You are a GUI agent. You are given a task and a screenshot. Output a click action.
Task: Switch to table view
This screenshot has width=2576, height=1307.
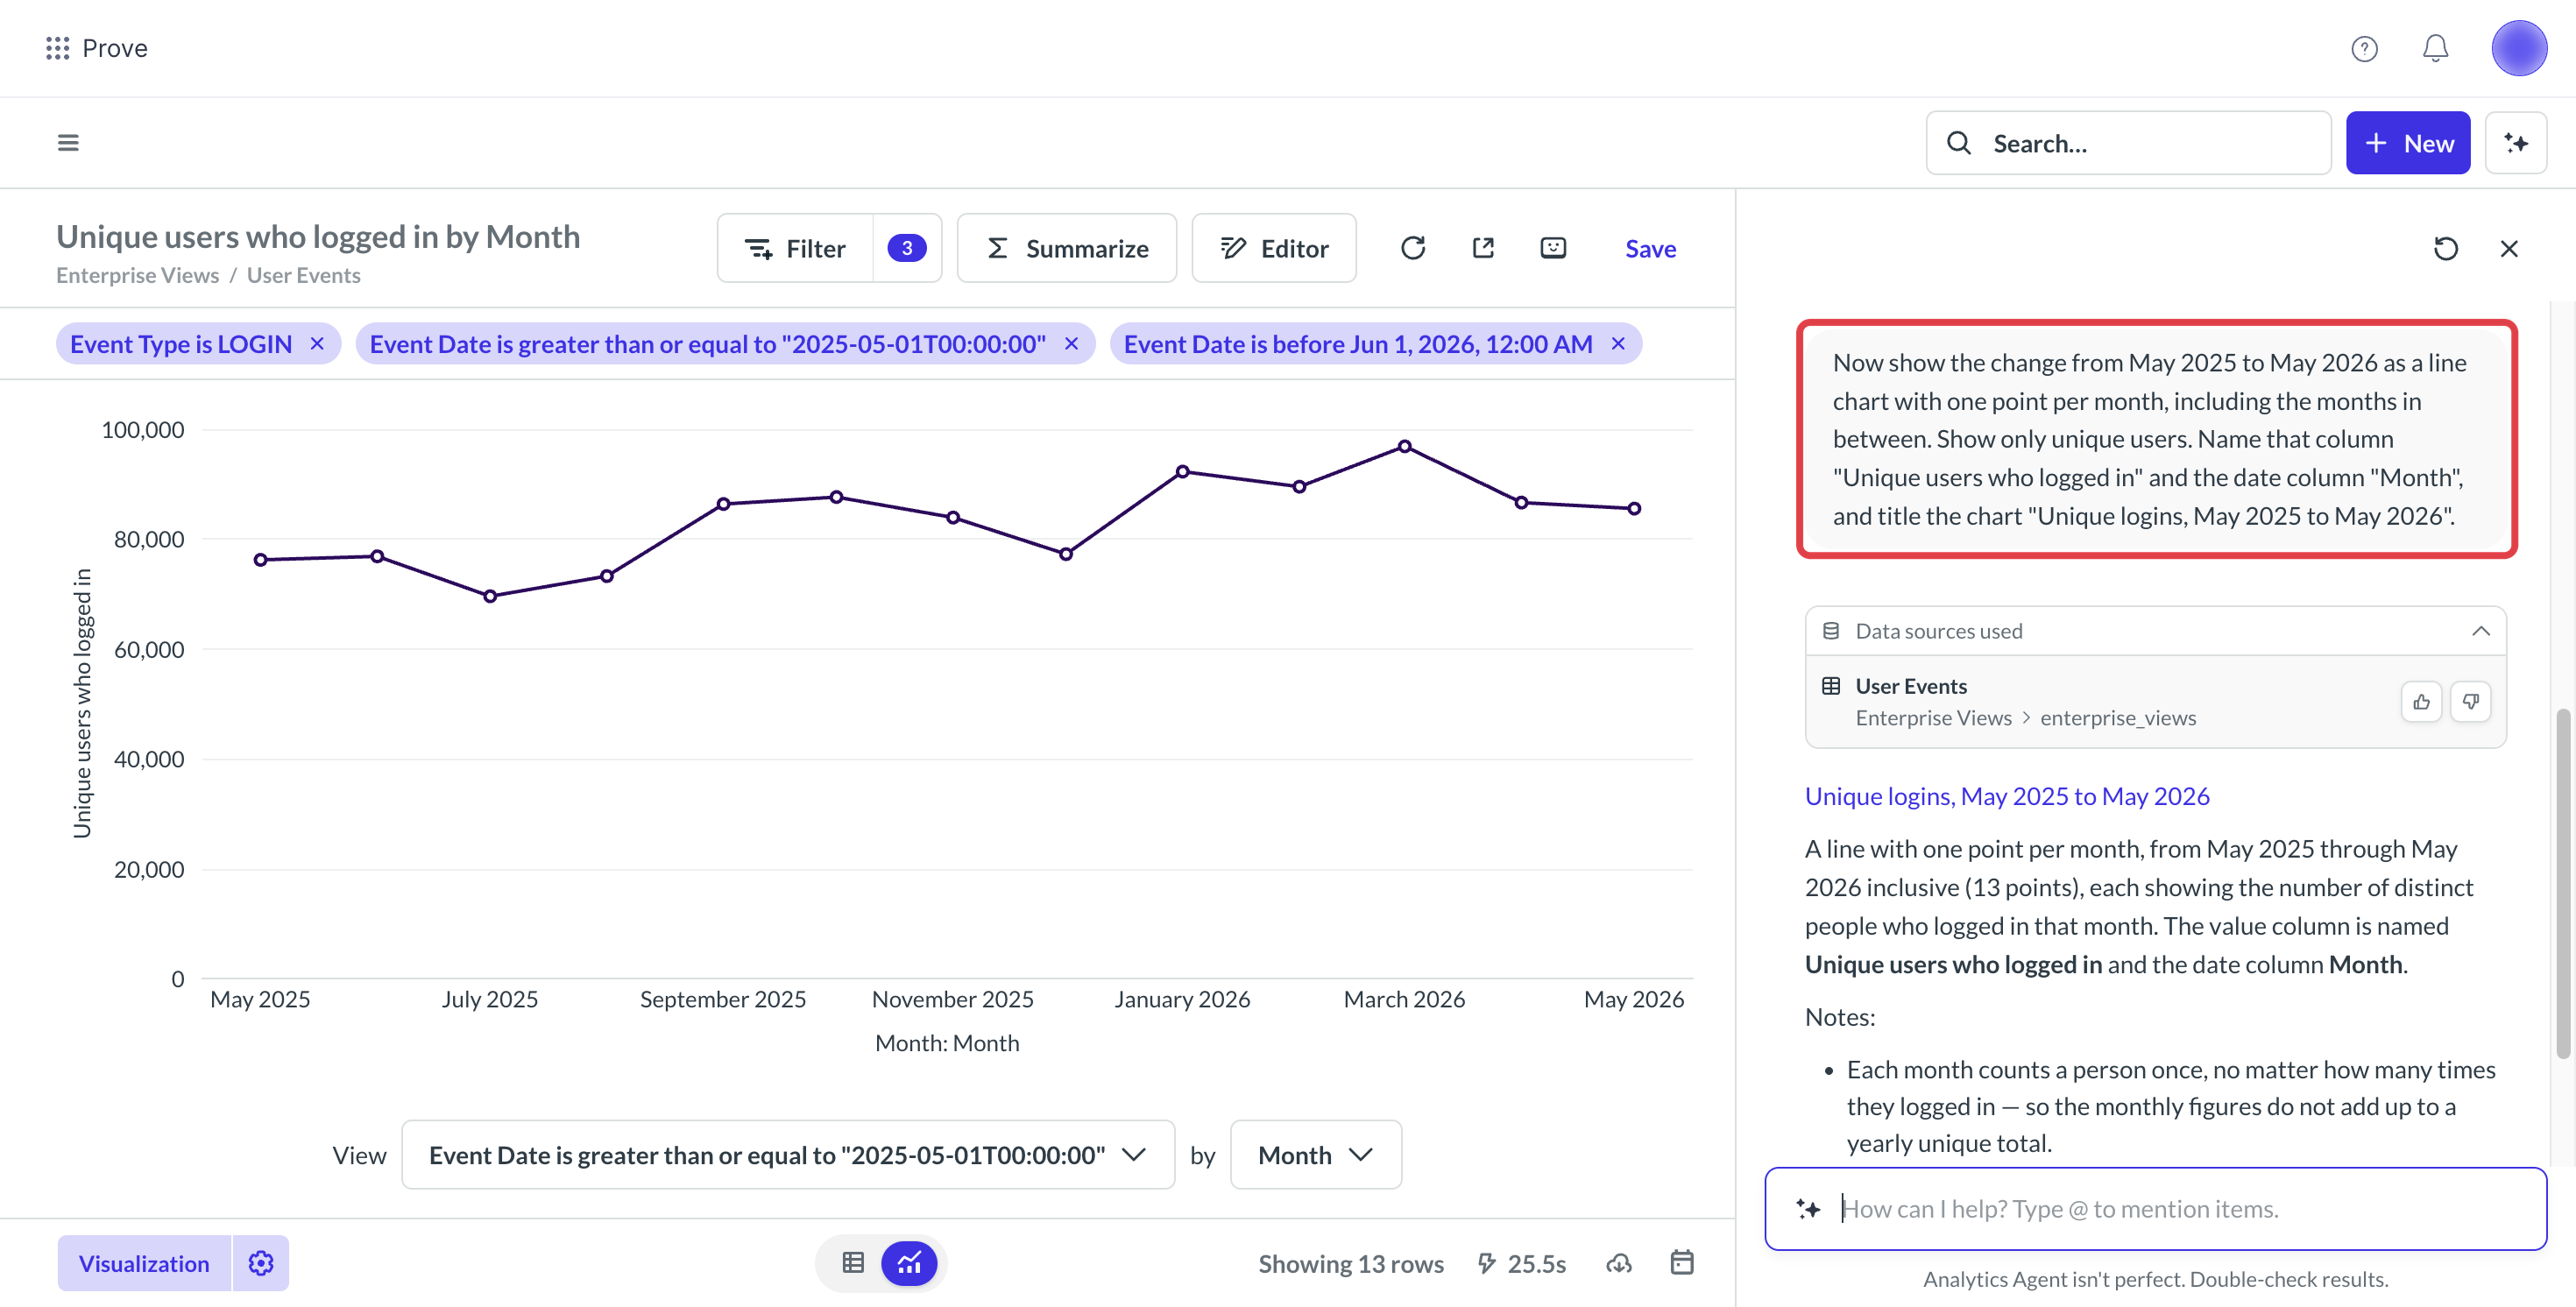coord(853,1263)
